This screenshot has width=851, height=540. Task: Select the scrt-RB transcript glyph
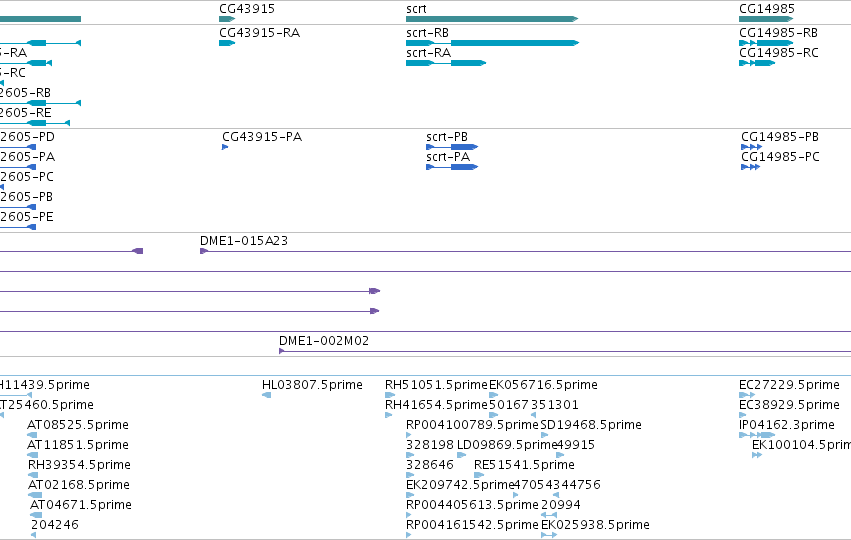pos(492,43)
